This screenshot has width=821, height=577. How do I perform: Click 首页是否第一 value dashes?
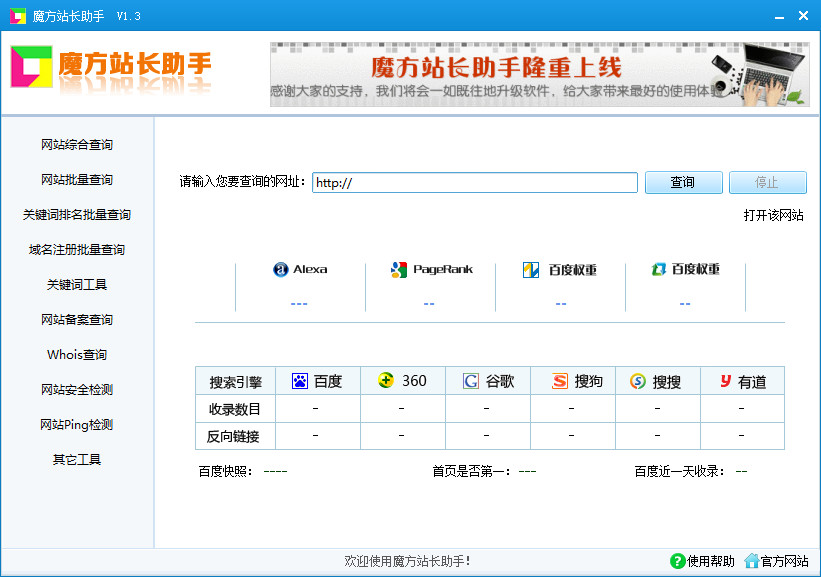pyautogui.click(x=527, y=471)
